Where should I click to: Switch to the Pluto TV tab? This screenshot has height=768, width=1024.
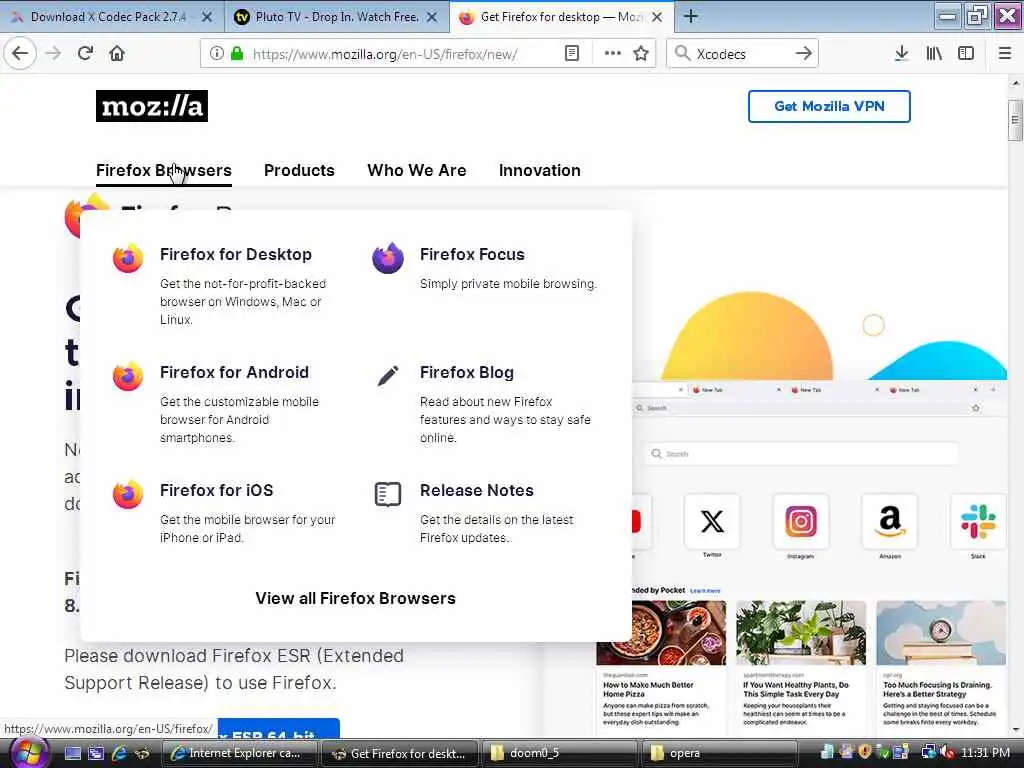click(x=337, y=16)
